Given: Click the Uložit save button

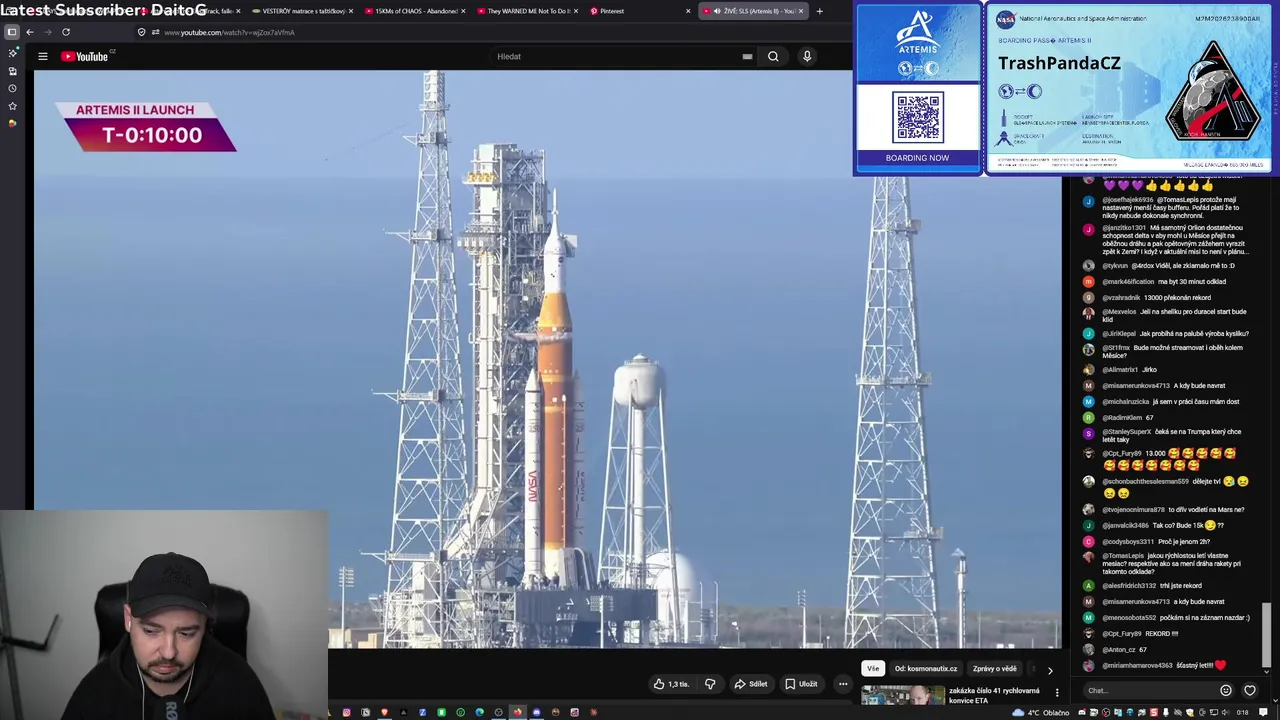Looking at the screenshot, I should tap(801, 684).
